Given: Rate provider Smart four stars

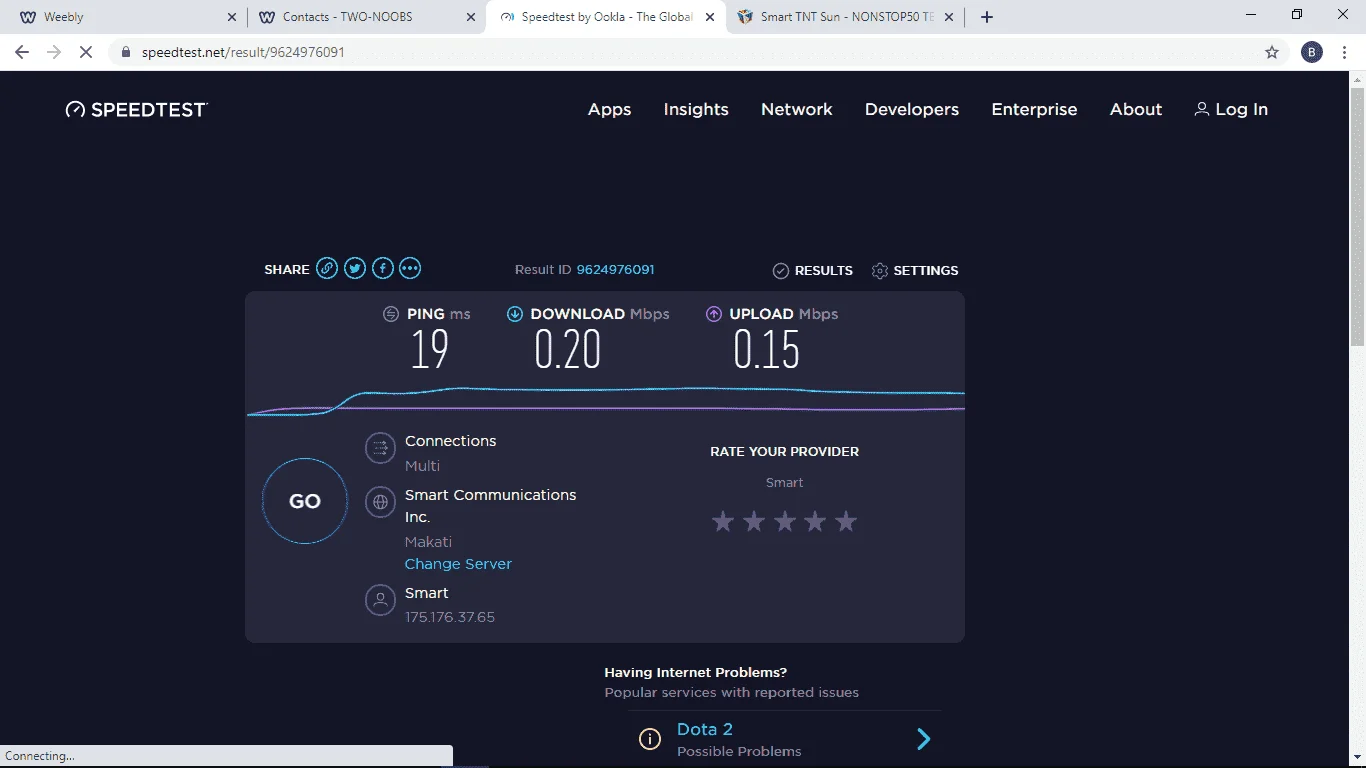Looking at the screenshot, I should pos(815,521).
